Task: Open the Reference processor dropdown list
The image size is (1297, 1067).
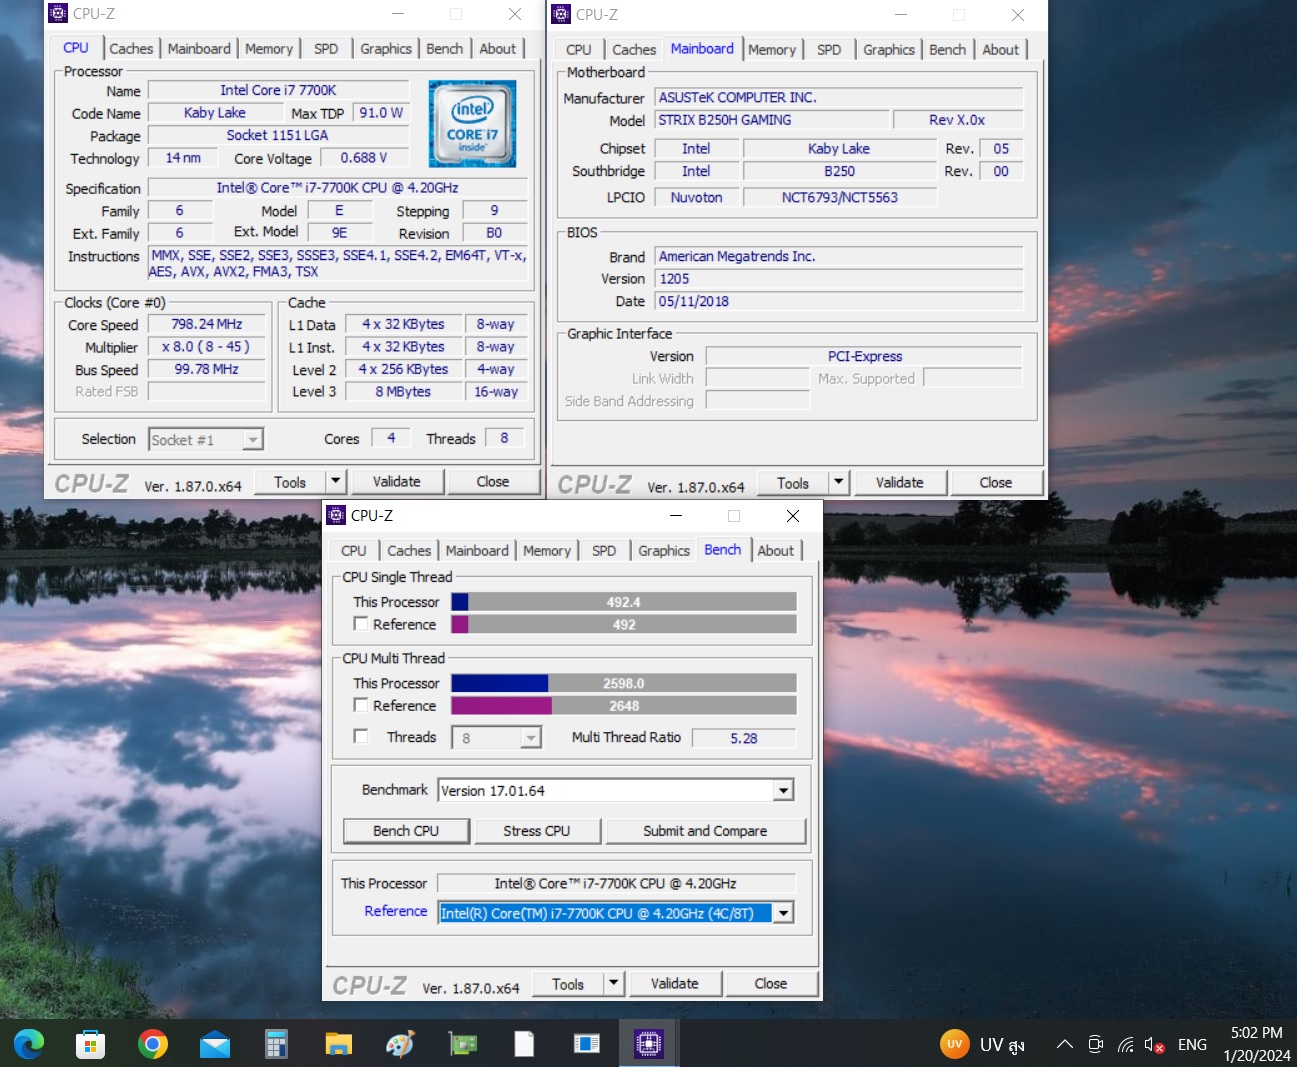Action: 783,913
